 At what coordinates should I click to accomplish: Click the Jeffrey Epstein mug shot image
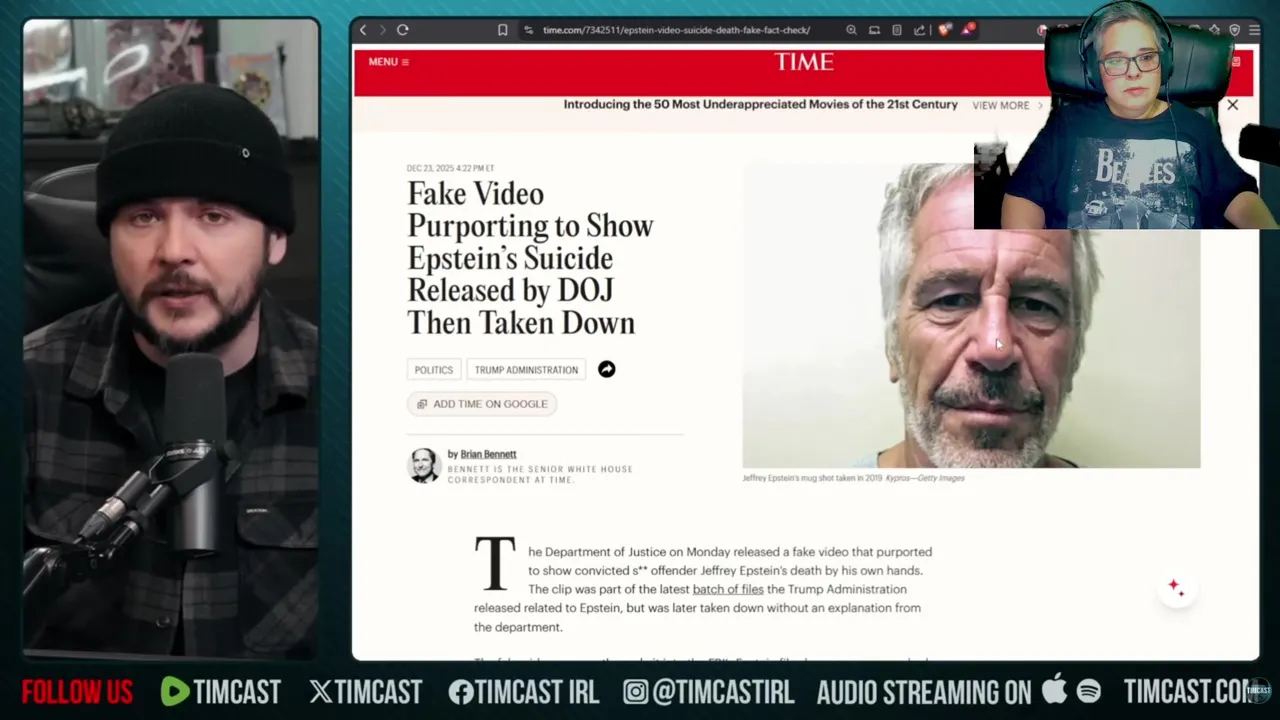(x=971, y=316)
